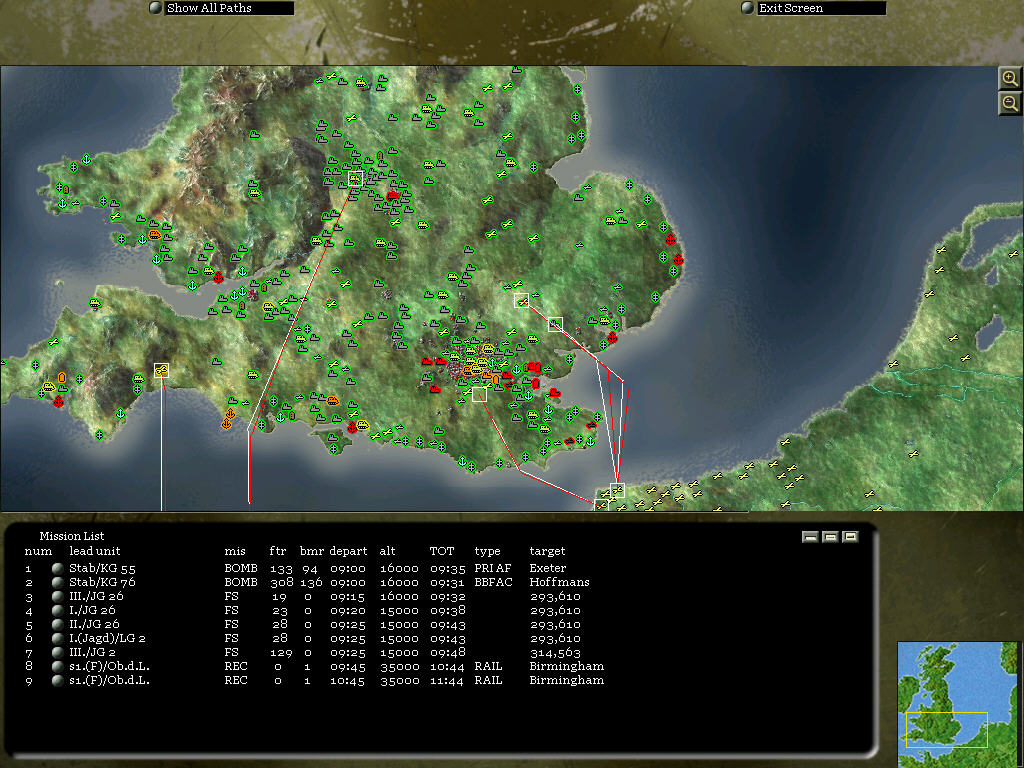Select bullet for mission 4 I./JG 26
This screenshot has width=1024, height=768.
57,611
